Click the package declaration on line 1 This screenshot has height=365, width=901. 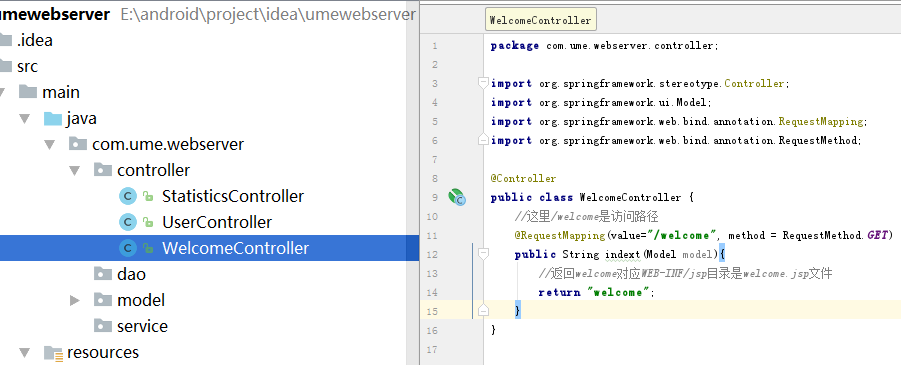pos(604,45)
